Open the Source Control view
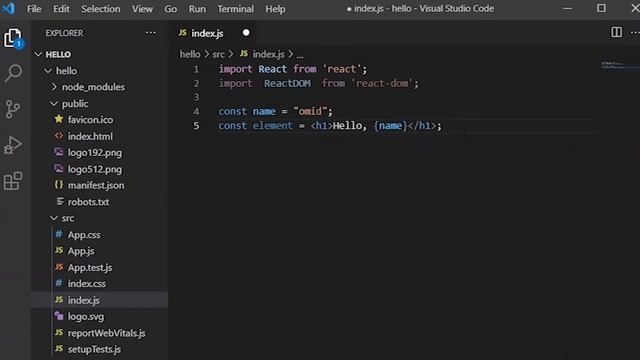The width and height of the screenshot is (640, 360). pyautogui.click(x=13, y=109)
